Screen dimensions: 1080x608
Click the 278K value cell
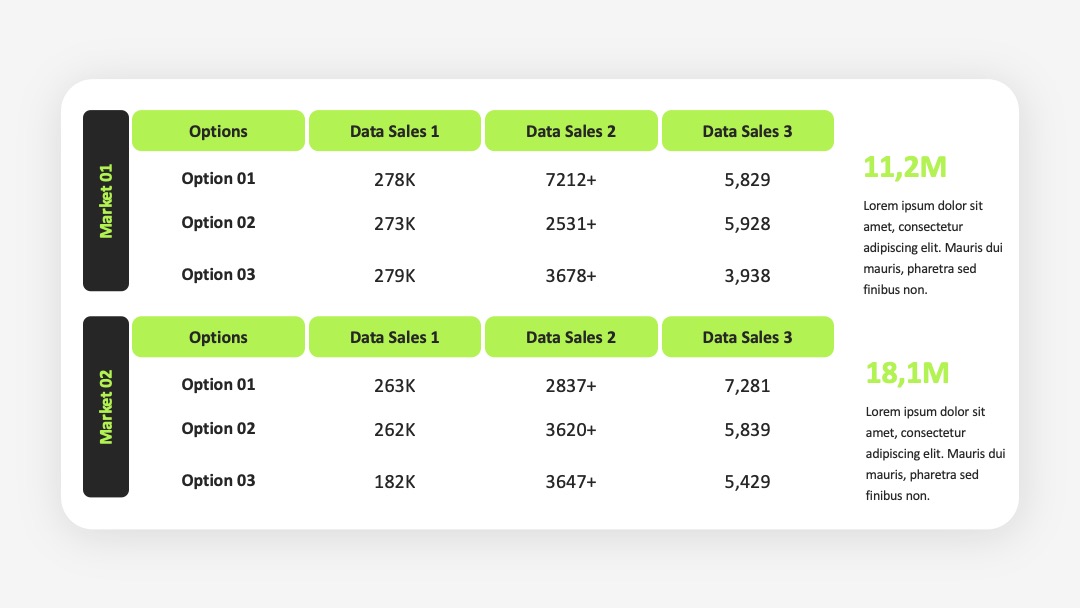[x=395, y=180]
